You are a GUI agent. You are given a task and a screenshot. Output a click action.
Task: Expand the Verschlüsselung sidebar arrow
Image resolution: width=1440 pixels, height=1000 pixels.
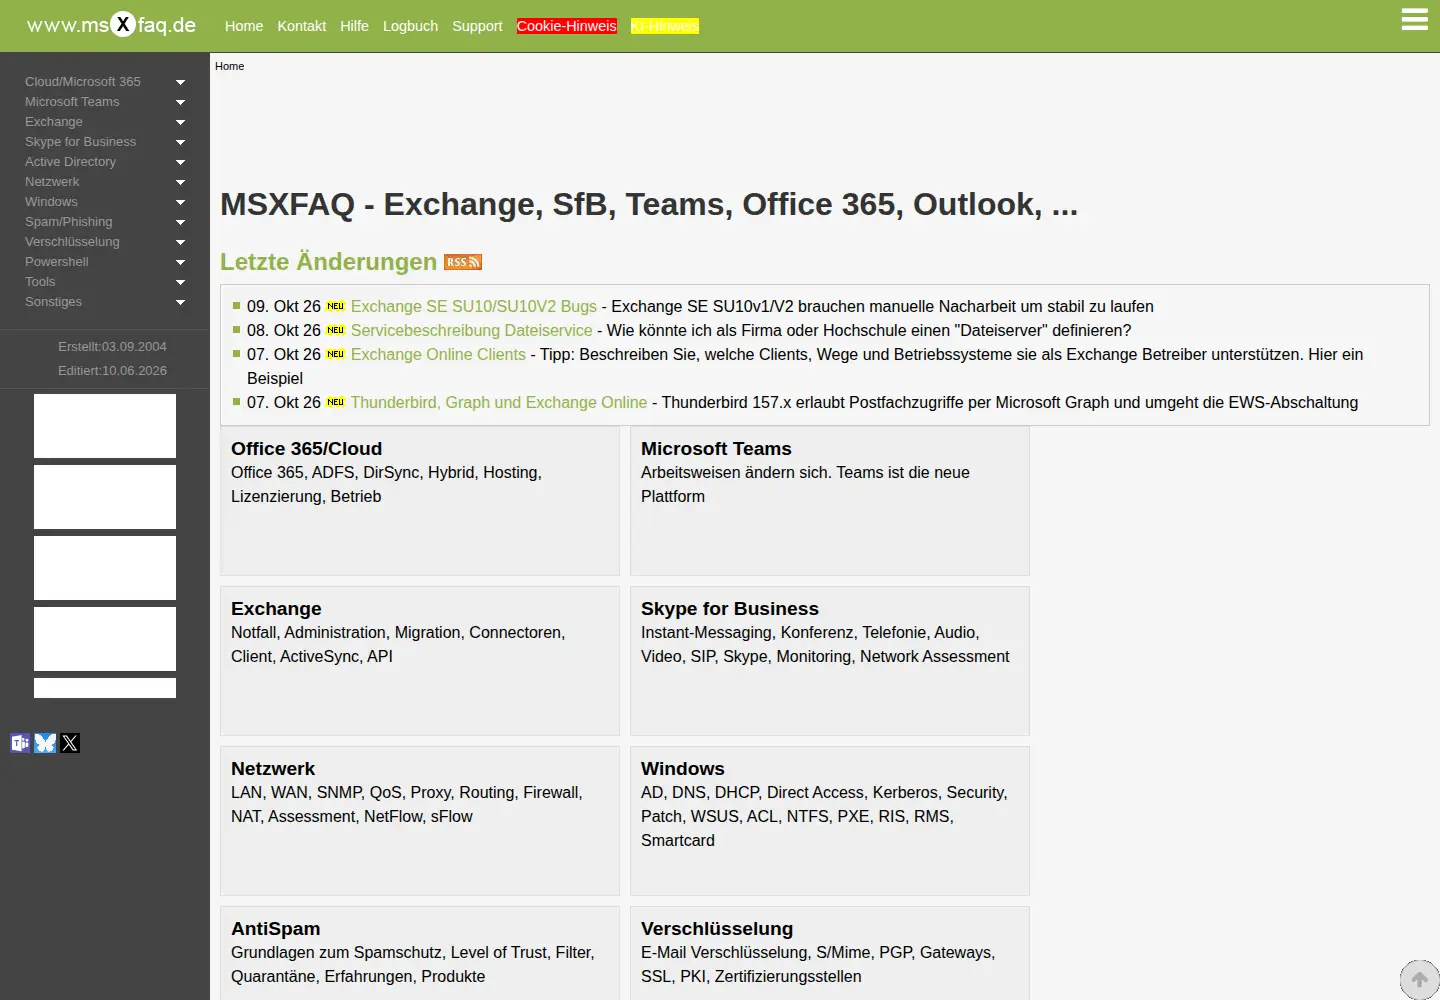click(181, 242)
